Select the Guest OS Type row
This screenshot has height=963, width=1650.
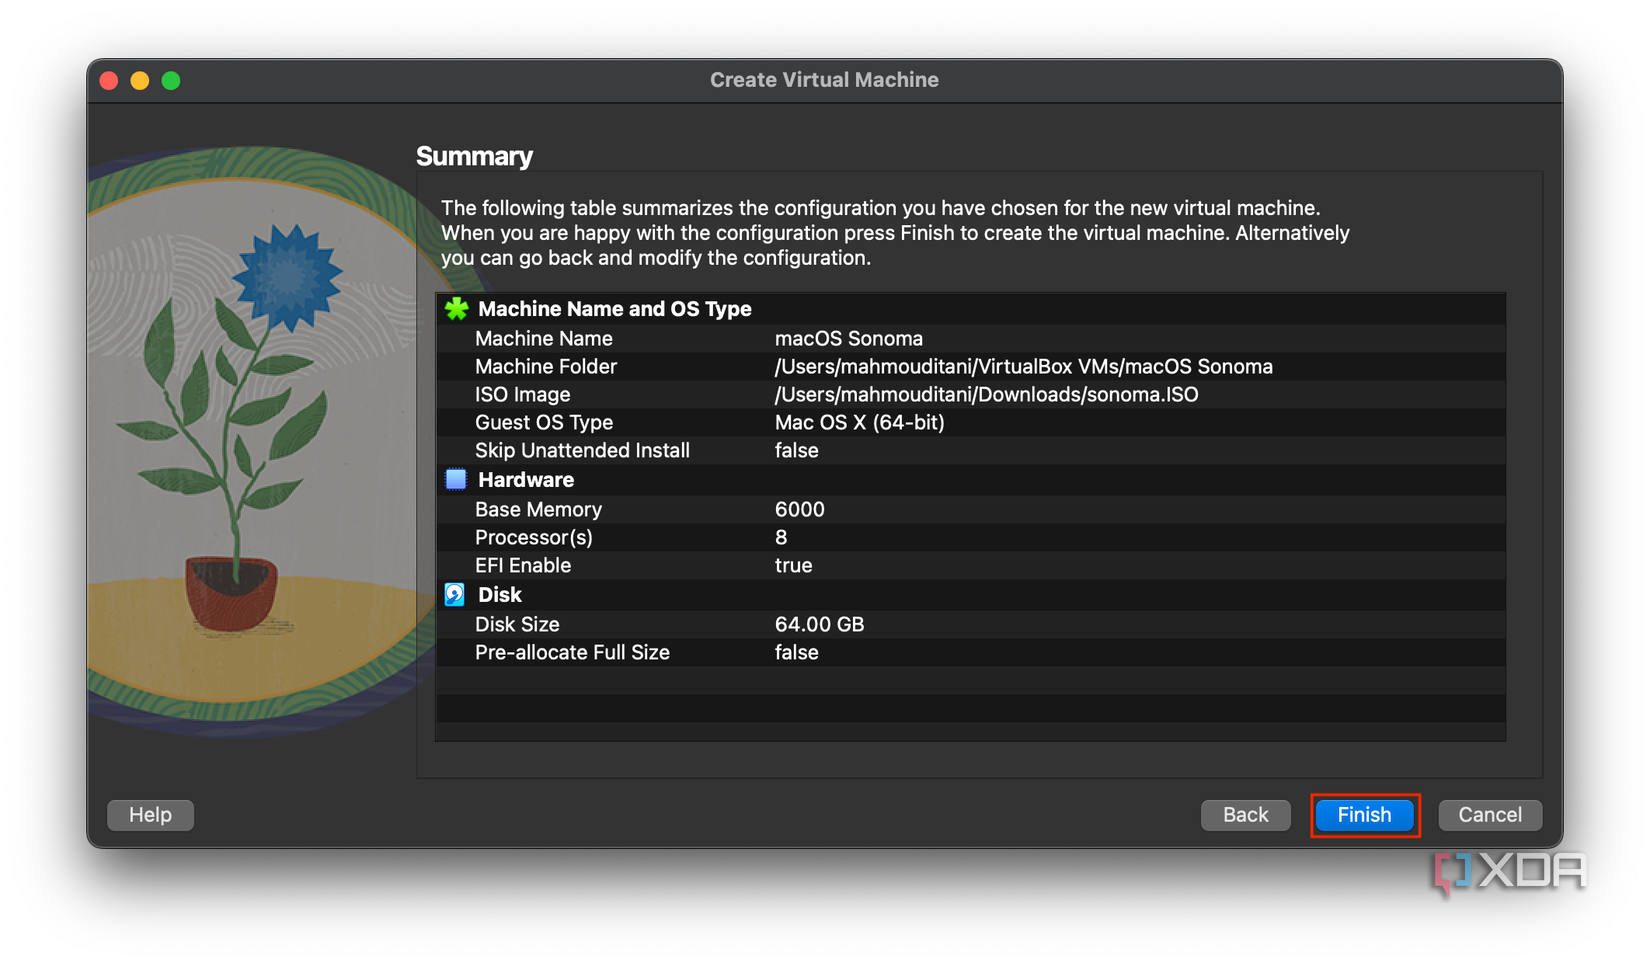coord(858,422)
